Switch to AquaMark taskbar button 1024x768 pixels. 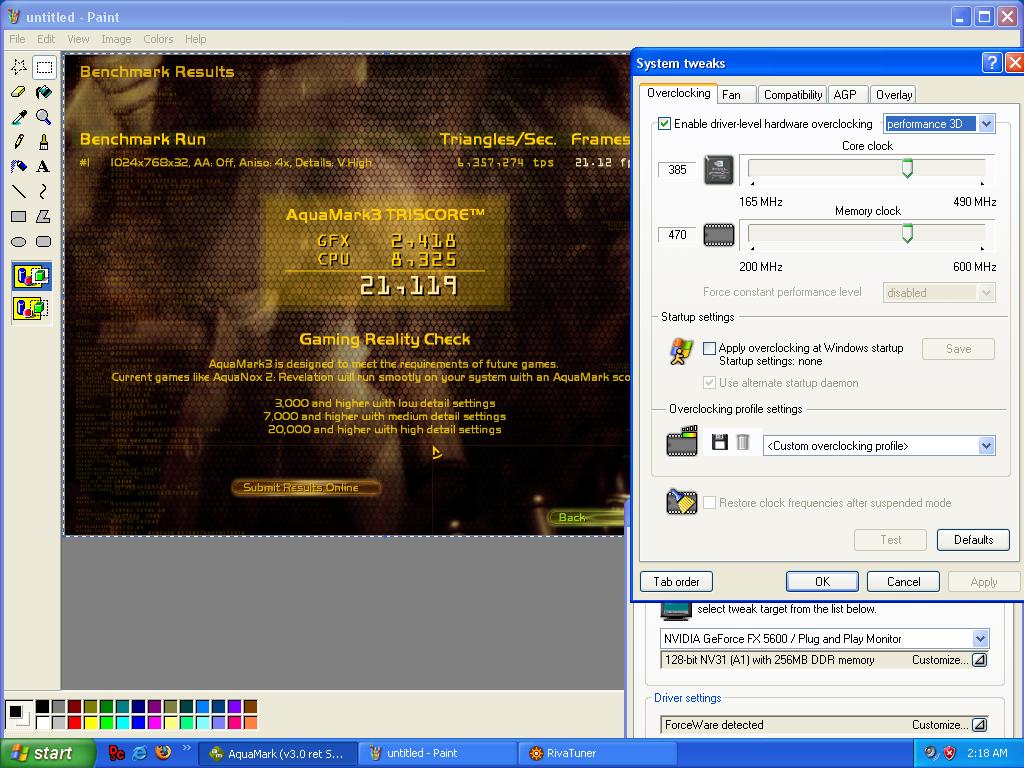(277, 754)
